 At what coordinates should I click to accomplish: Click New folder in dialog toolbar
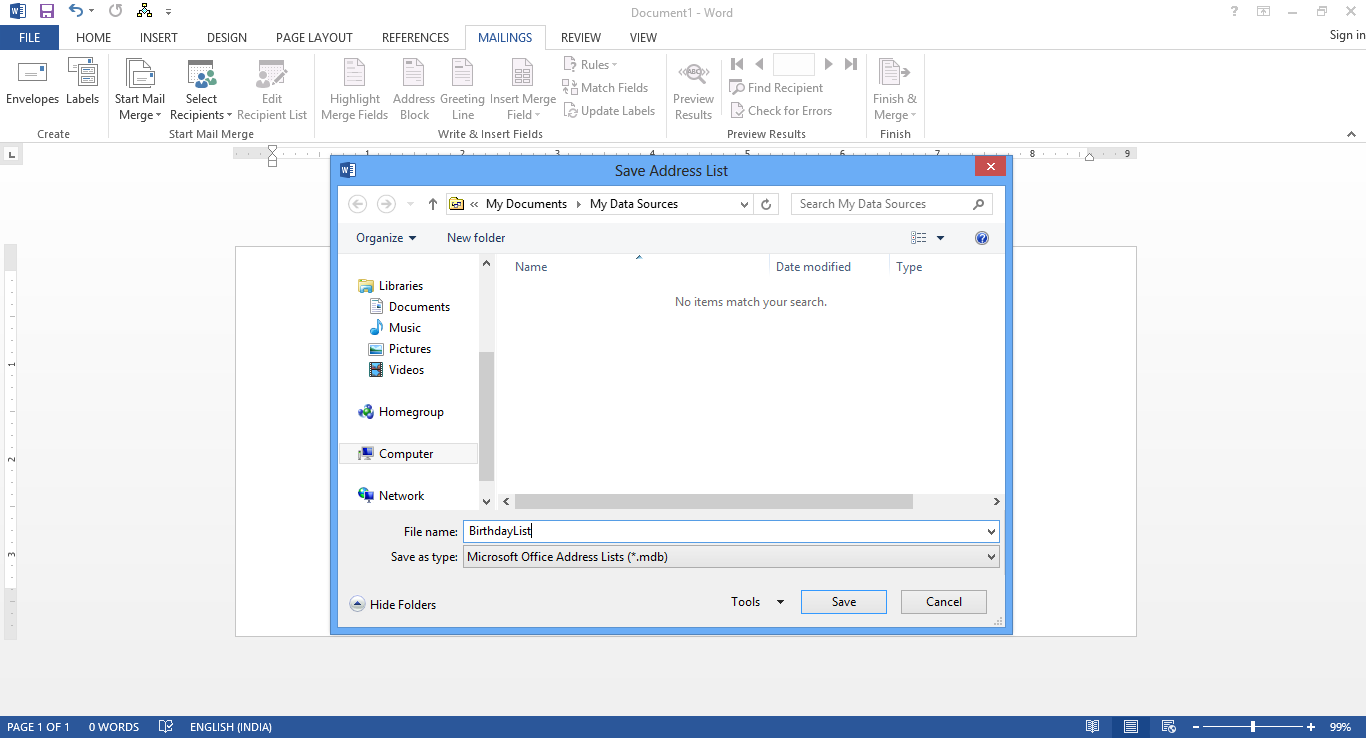pos(476,238)
